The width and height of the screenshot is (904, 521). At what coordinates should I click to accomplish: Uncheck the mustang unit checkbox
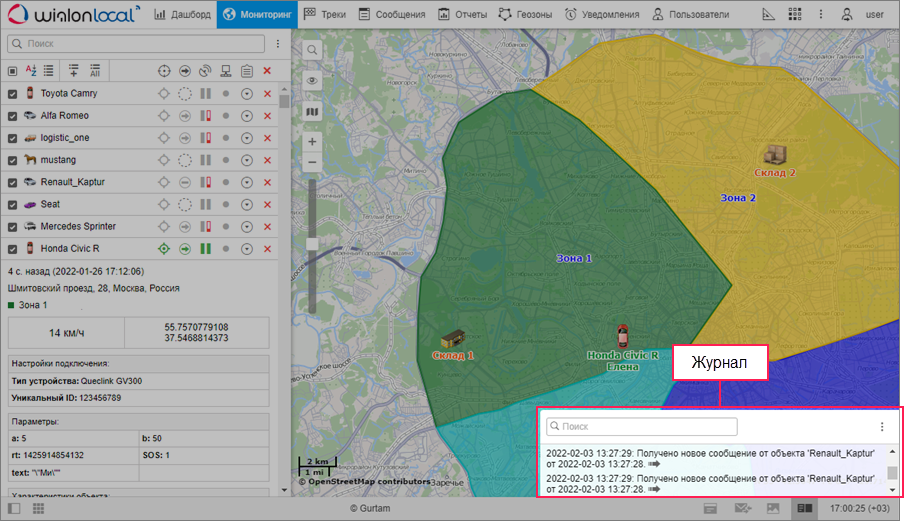pyautogui.click(x=12, y=160)
